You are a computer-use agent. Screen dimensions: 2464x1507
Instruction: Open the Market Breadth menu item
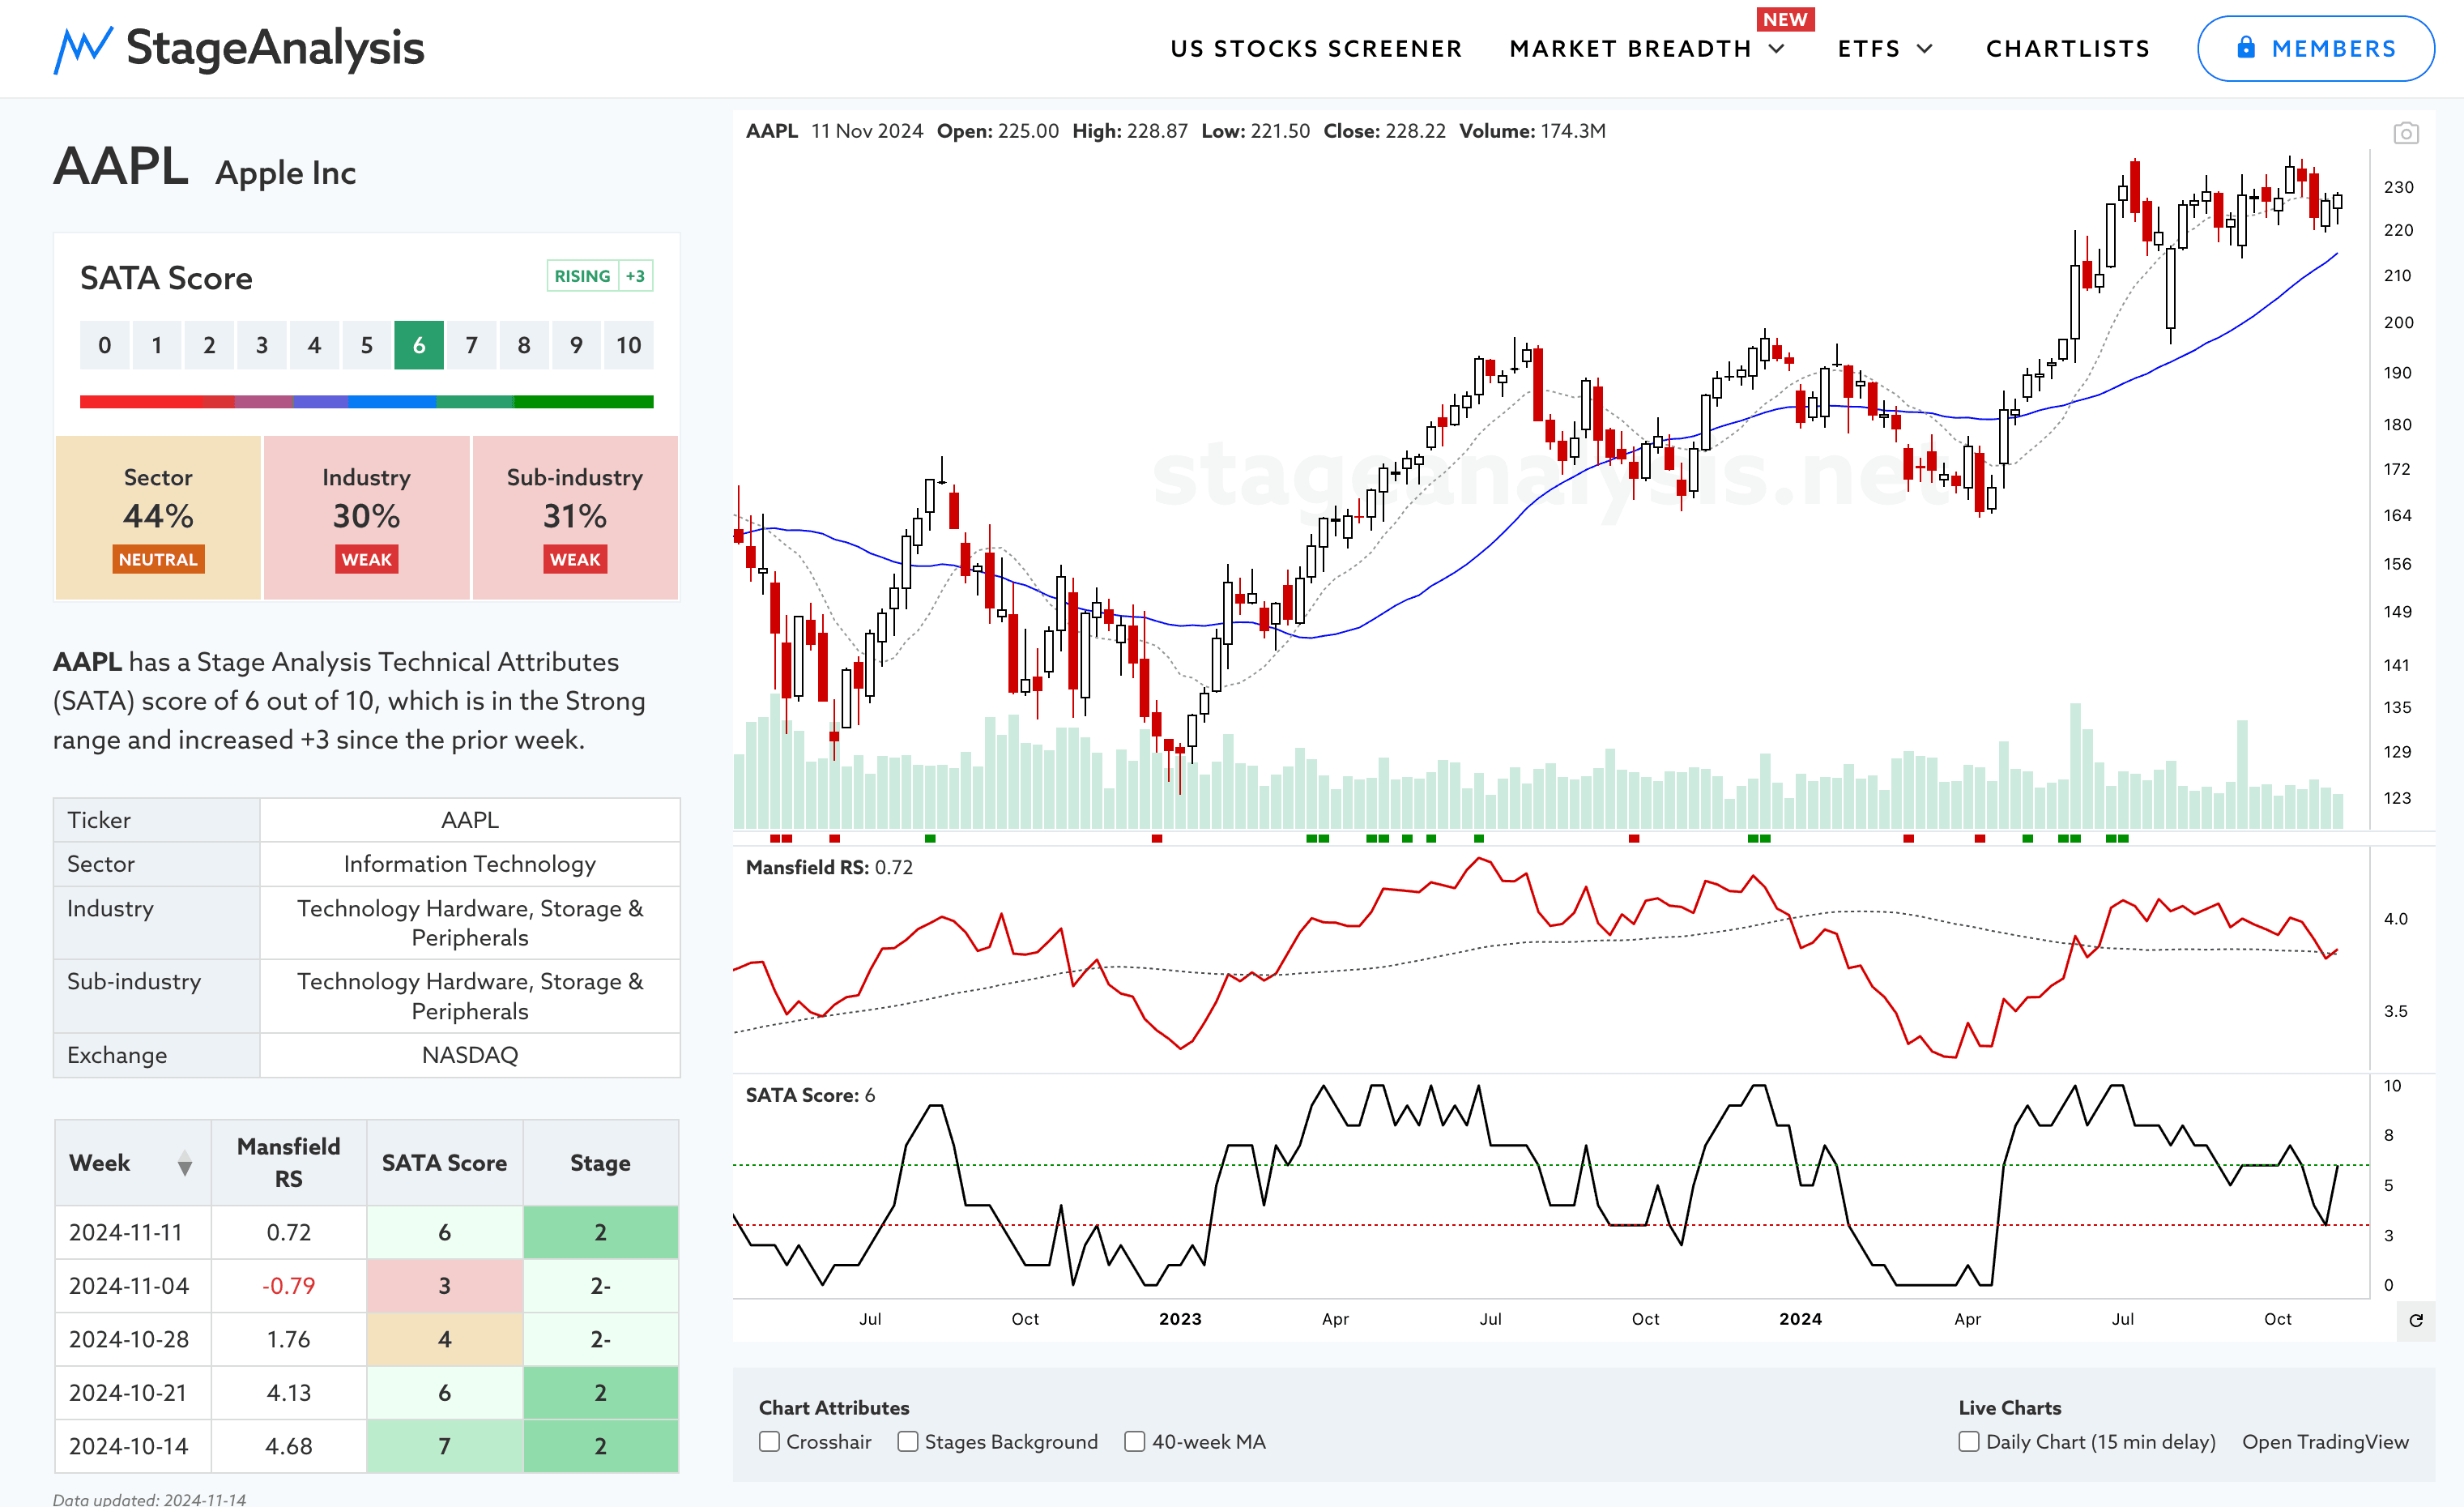point(1630,48)
